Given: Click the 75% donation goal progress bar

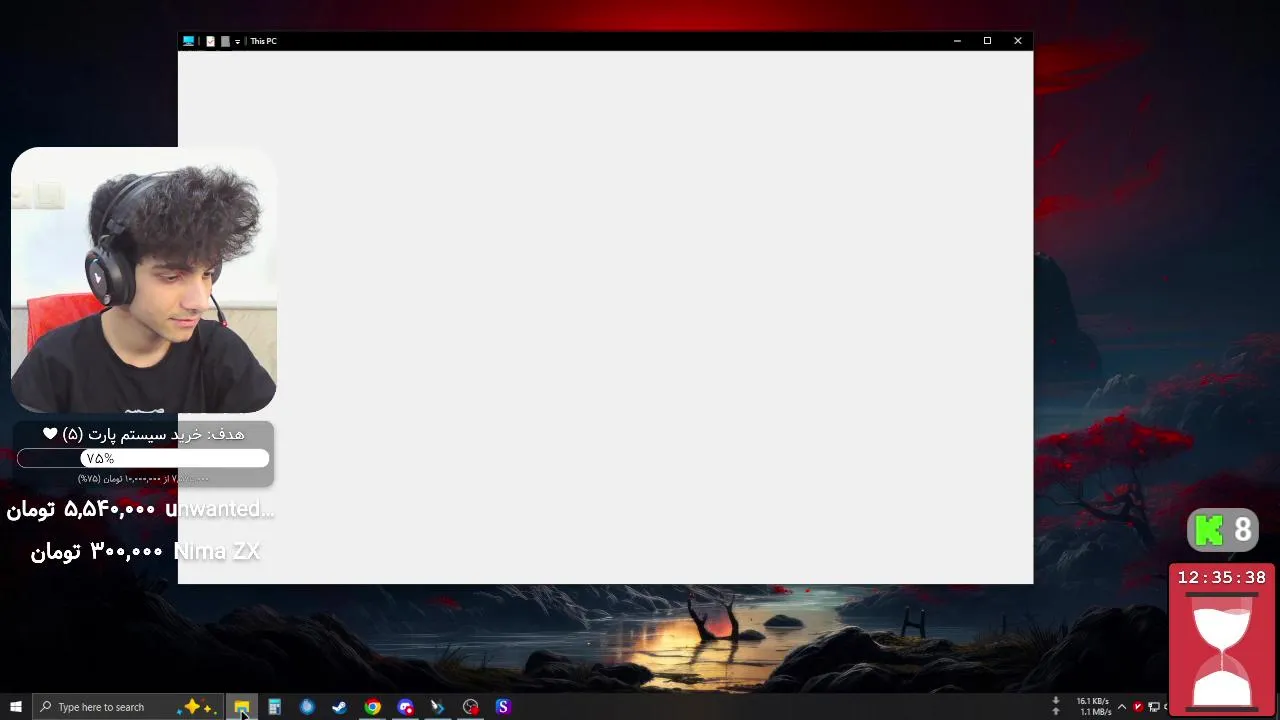Looking at the screenshot, I should click(x=143, y=458).
